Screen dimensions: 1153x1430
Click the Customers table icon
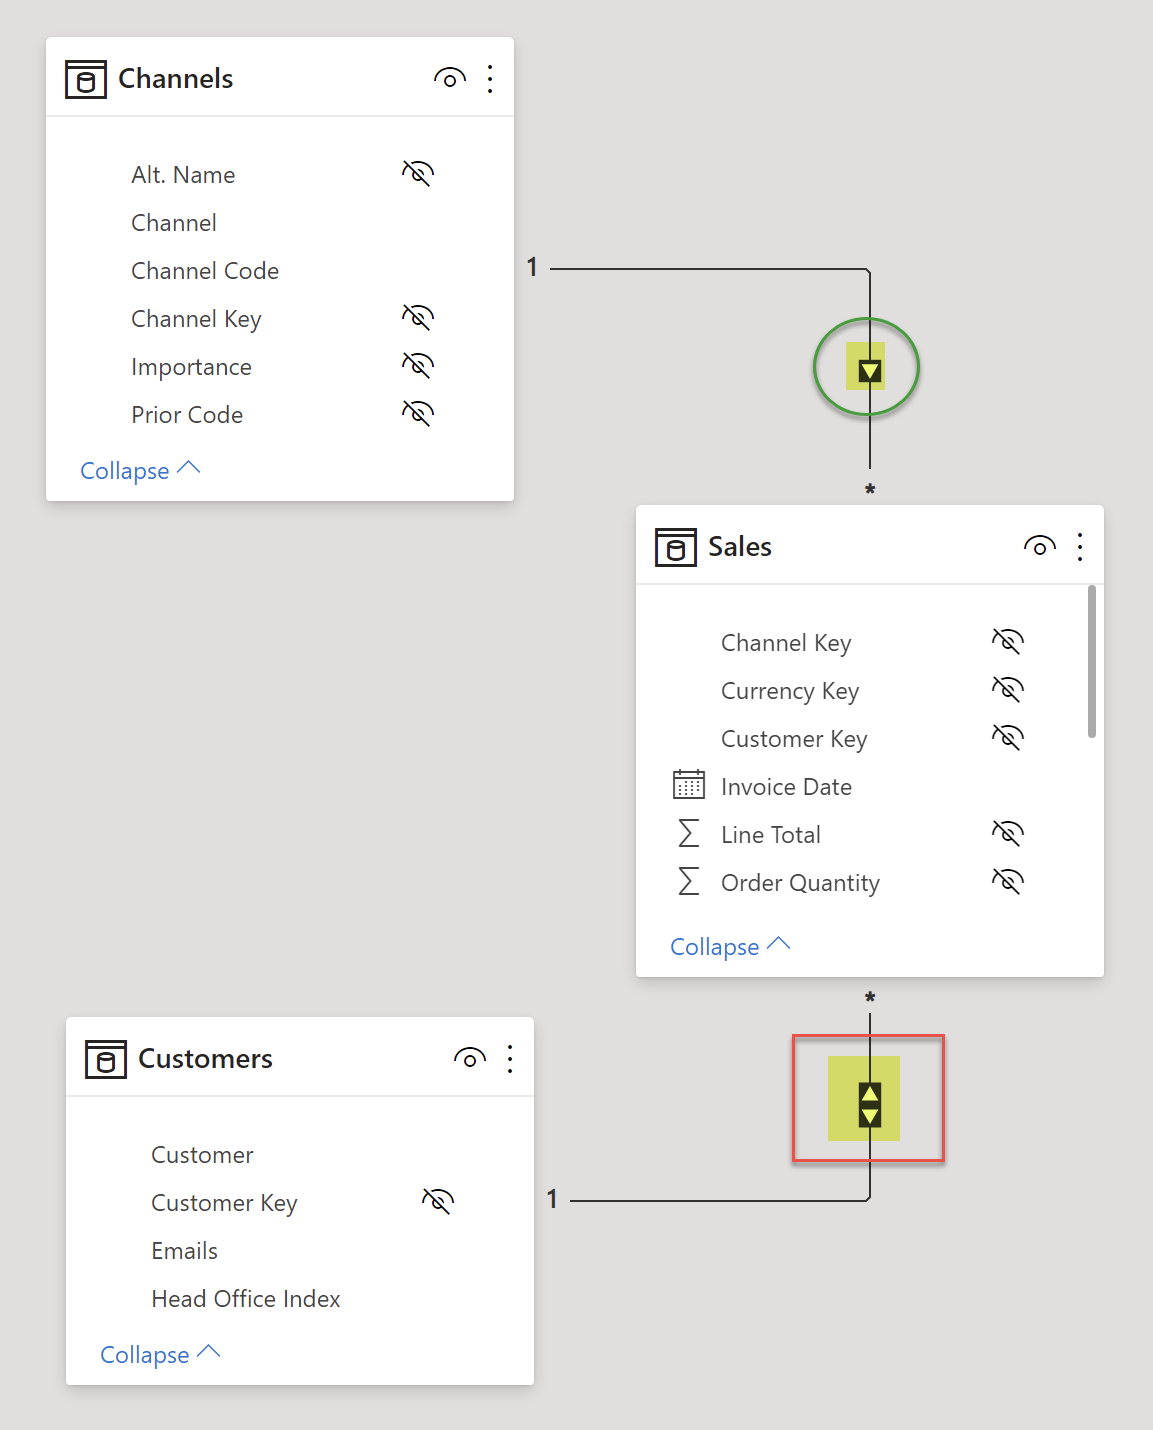105,1059
